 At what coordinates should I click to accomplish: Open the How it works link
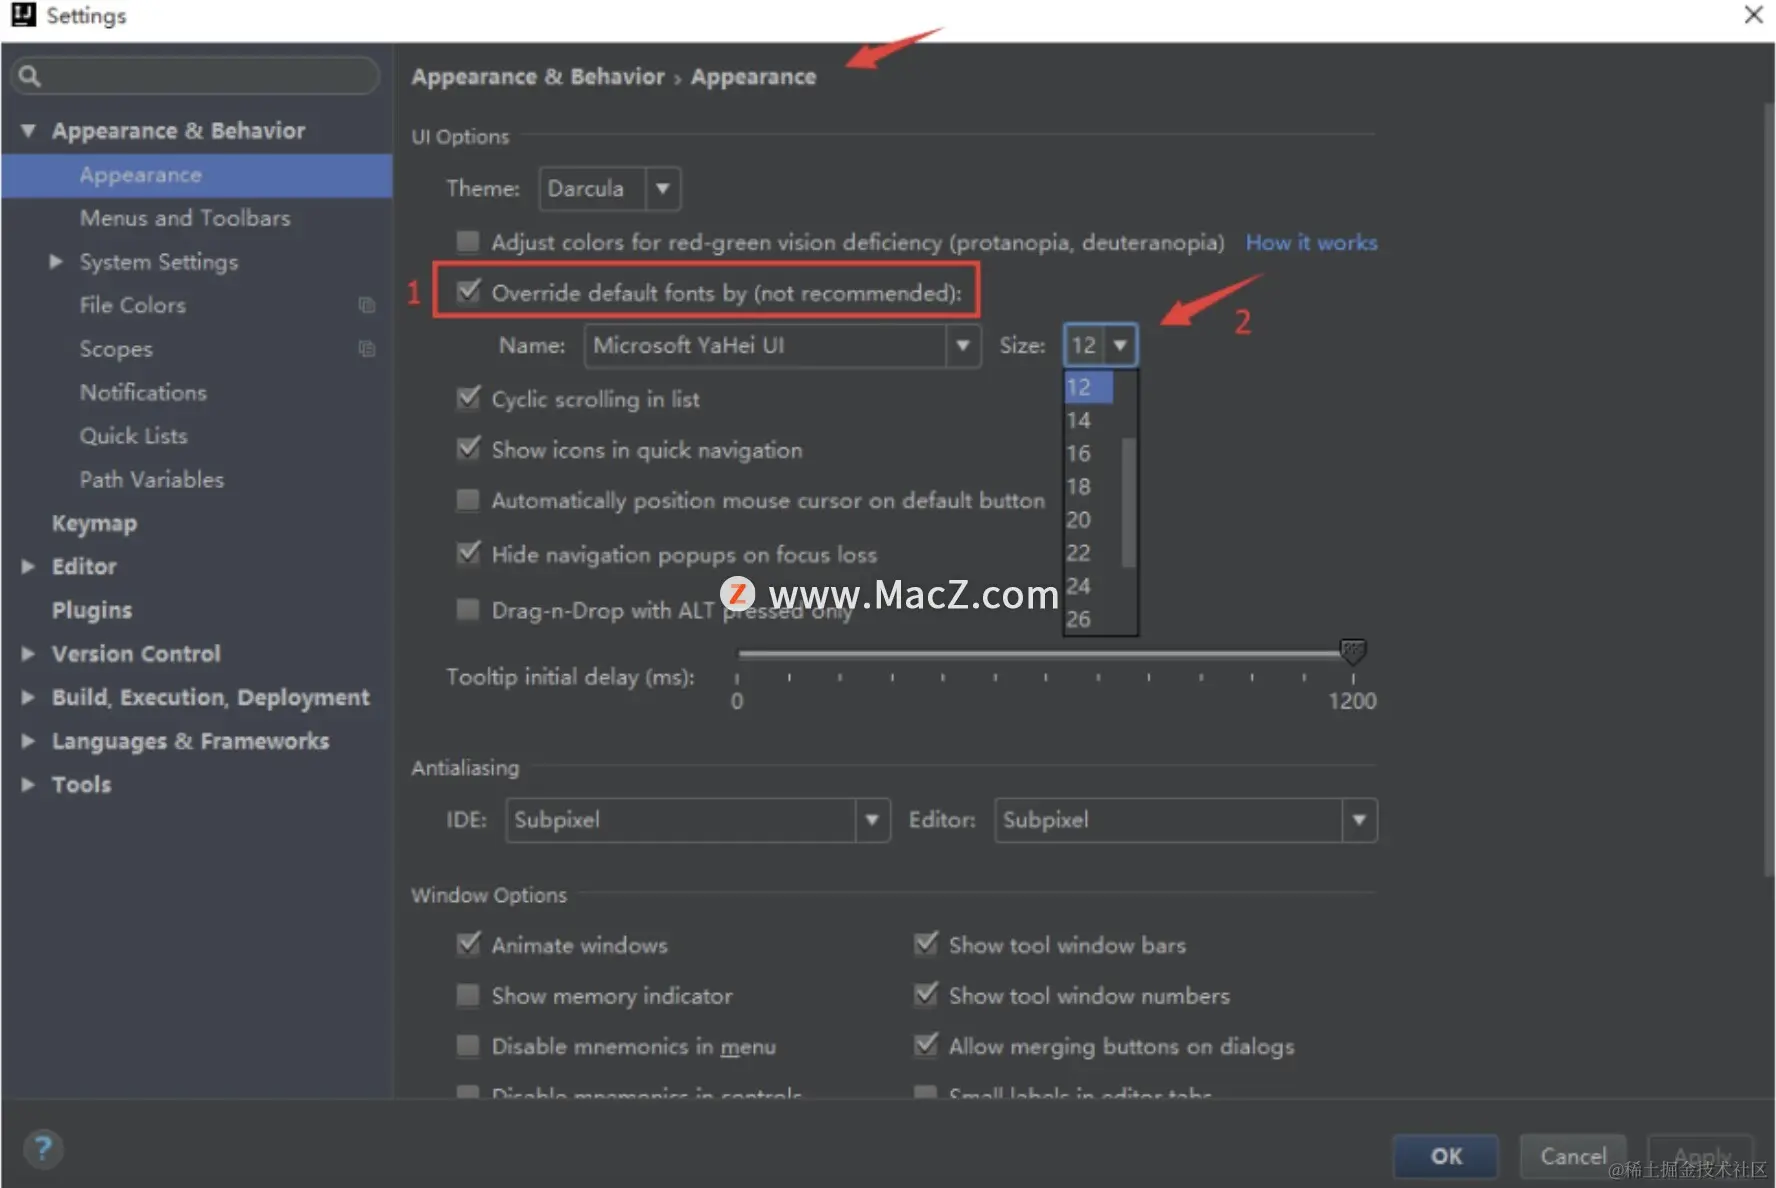[1311, 242]
